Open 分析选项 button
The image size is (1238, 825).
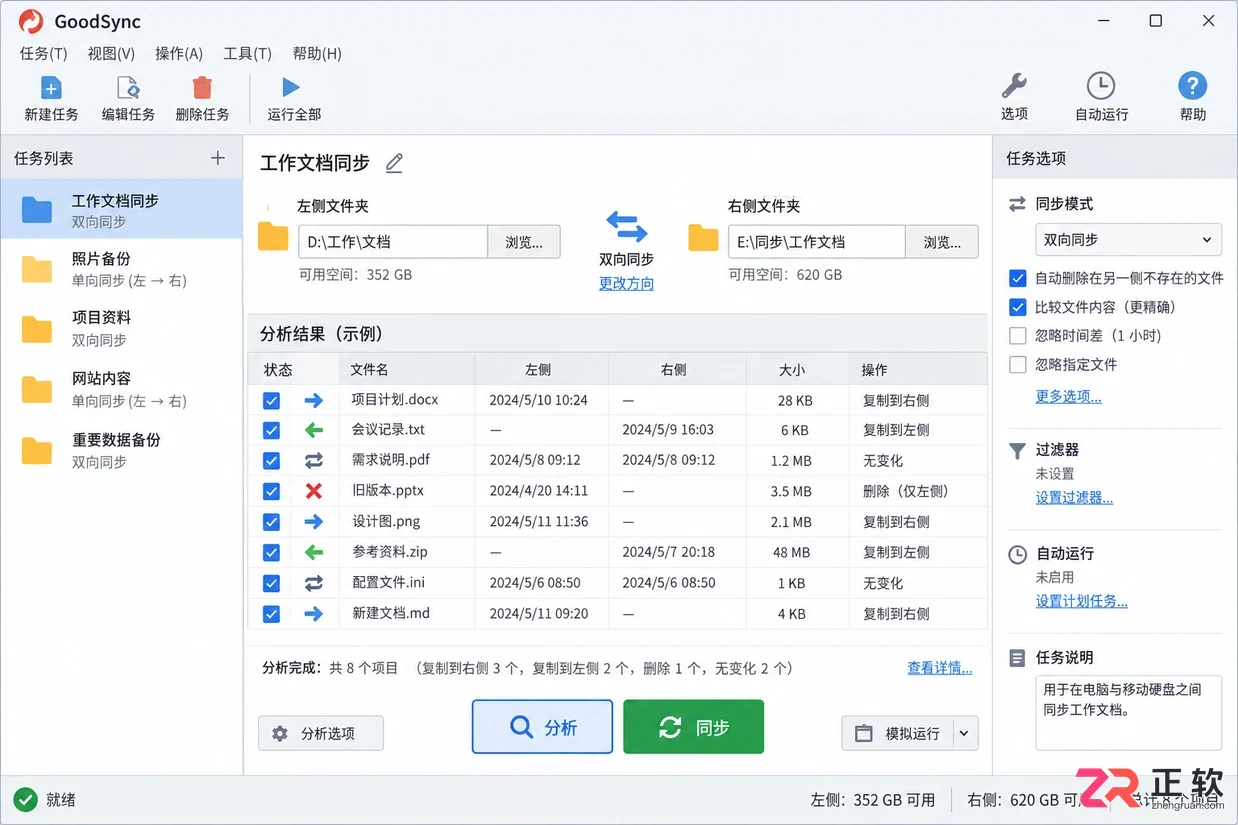(x=320, y=733)
